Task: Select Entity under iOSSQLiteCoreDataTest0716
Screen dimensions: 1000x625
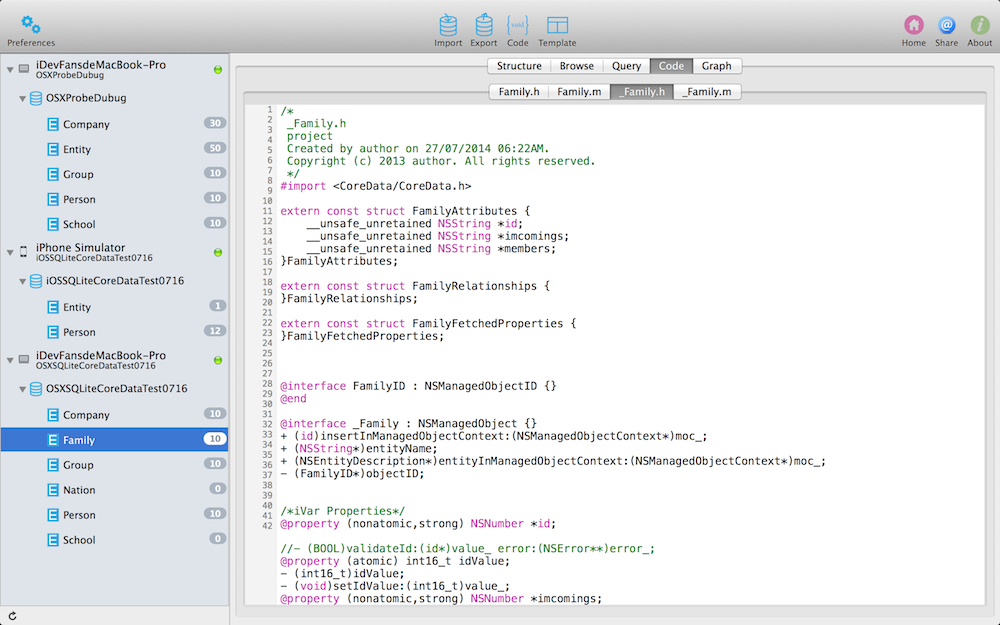Action: pos(115,307)
